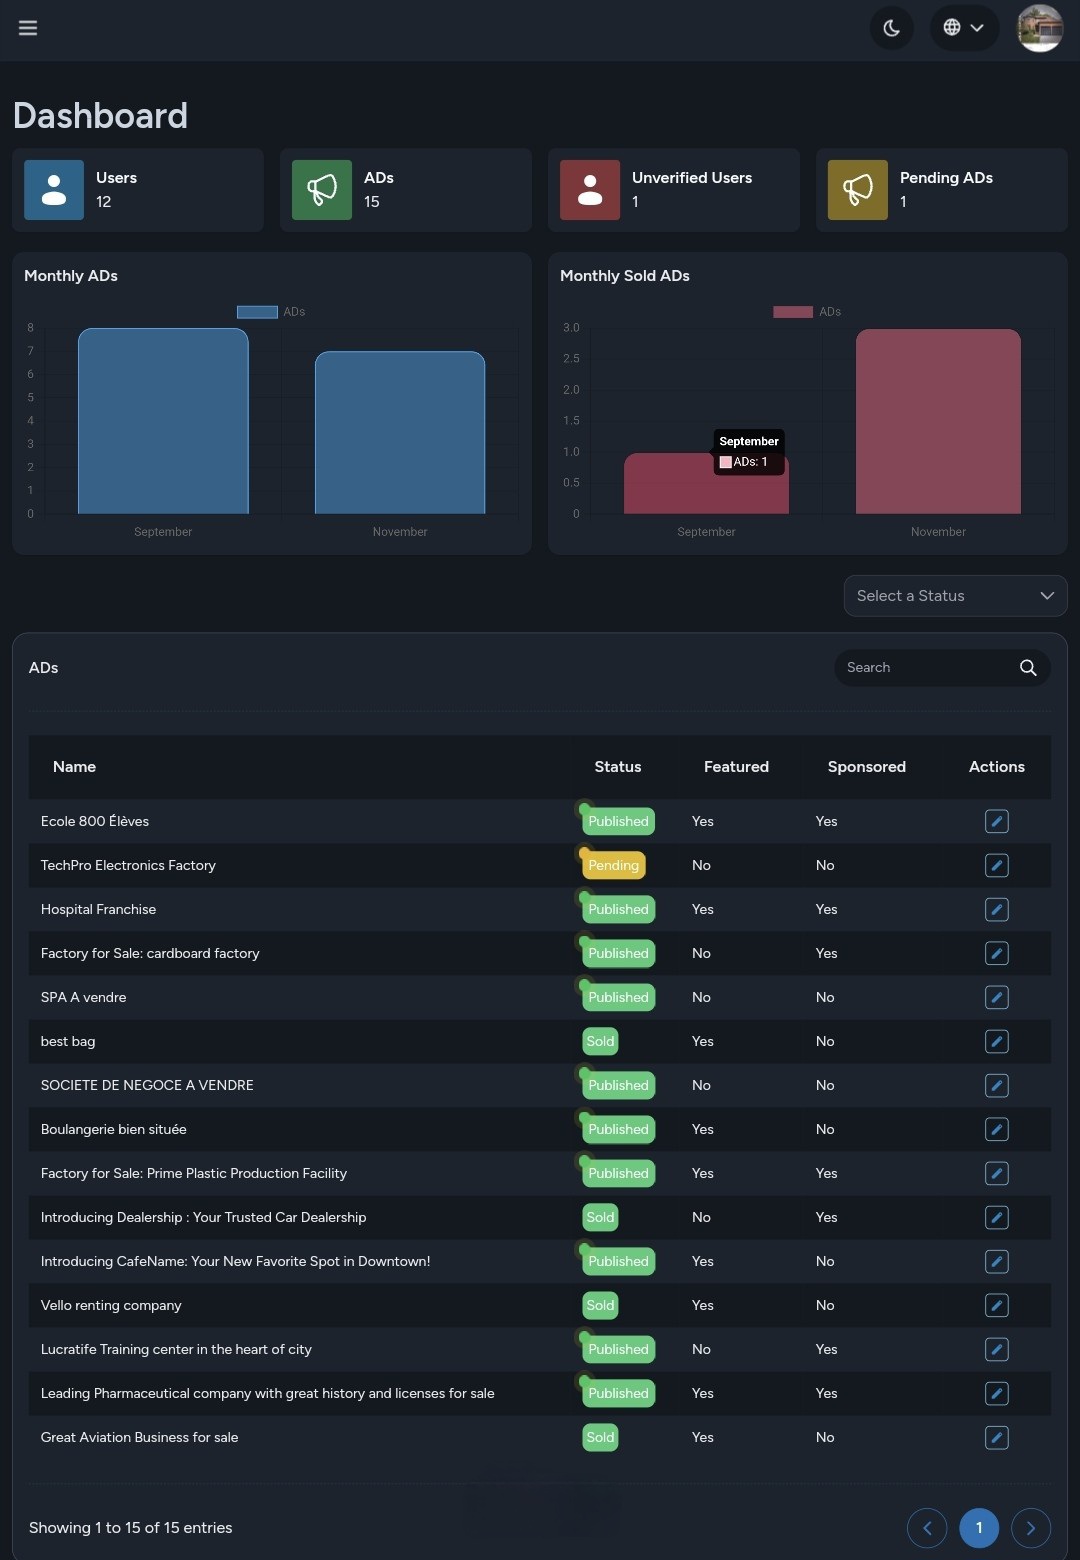Click the Unverified Users card icon
This screenshot has width=1080, height=1560.
tap(590, 190)
